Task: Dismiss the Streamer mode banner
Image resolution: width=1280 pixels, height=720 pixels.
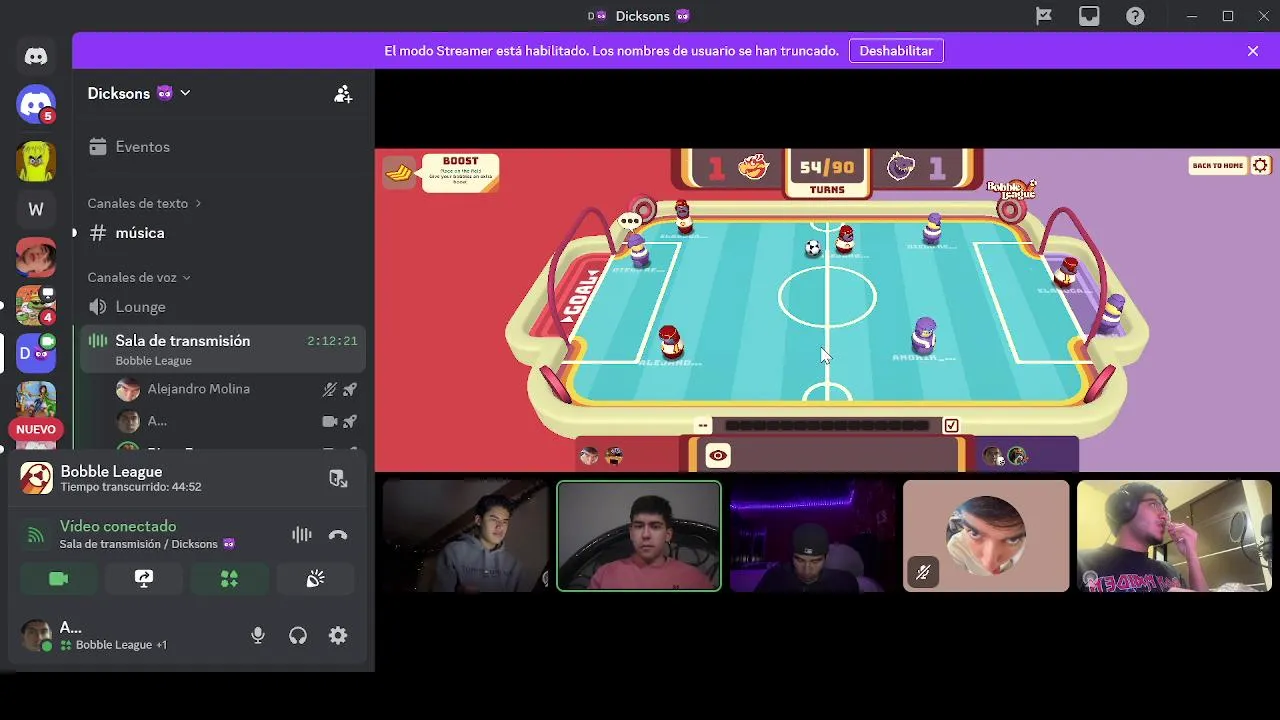Action: point(1253,51)
